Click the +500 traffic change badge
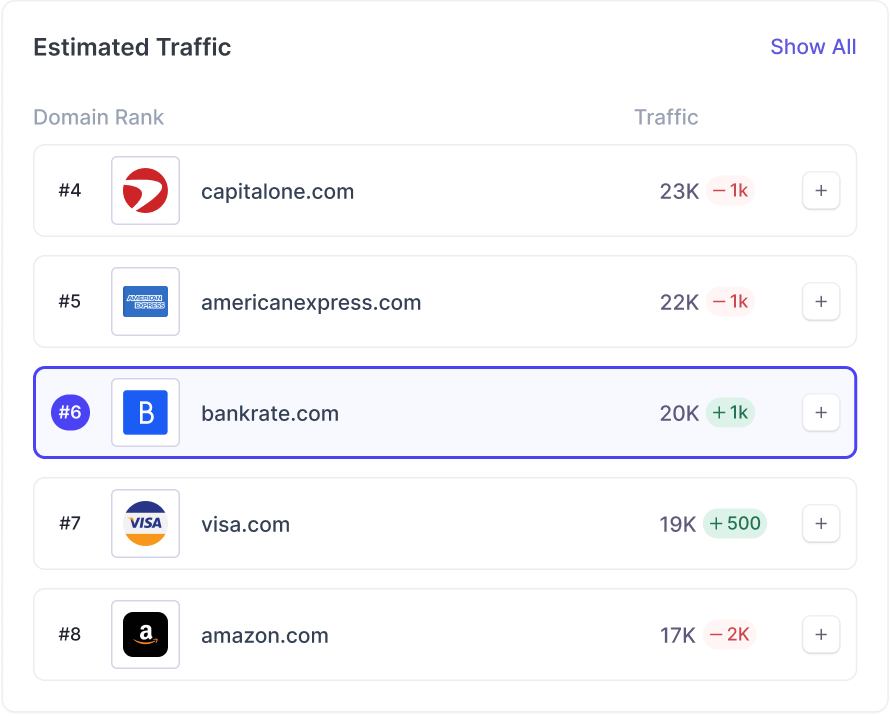 pyautogui.click(x=736, y=524)
